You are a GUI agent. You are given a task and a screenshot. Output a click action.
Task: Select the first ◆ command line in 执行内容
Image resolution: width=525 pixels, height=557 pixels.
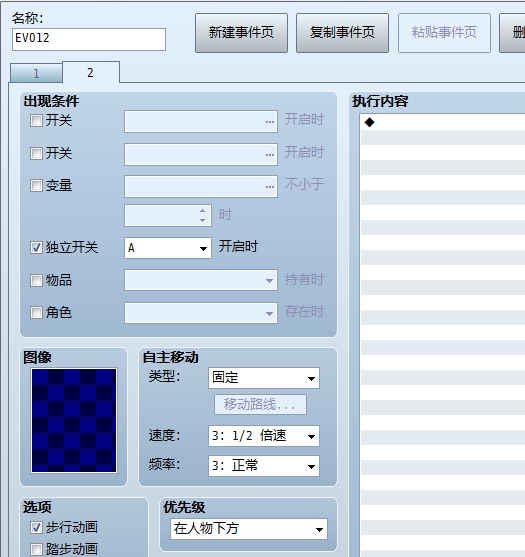pyautogui.click(x=443, y=122)
